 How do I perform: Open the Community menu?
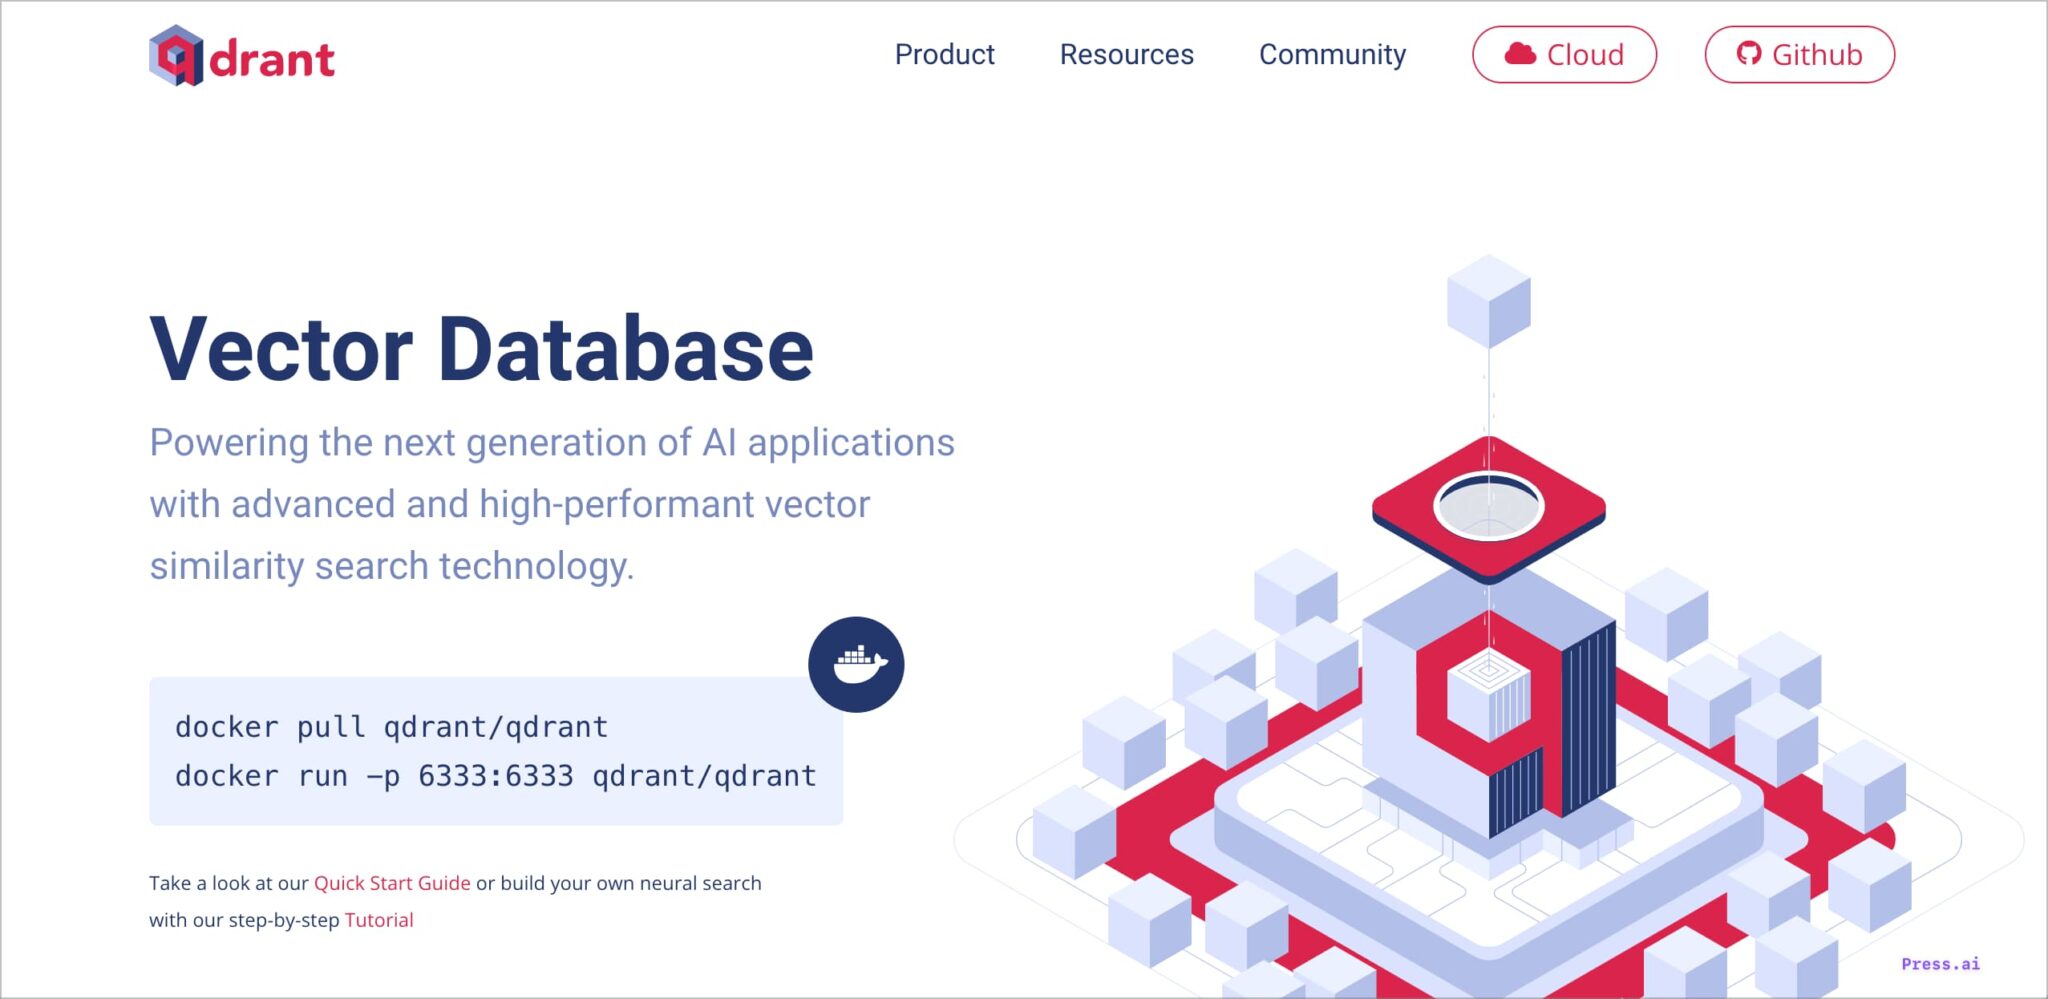point(1332,54)
